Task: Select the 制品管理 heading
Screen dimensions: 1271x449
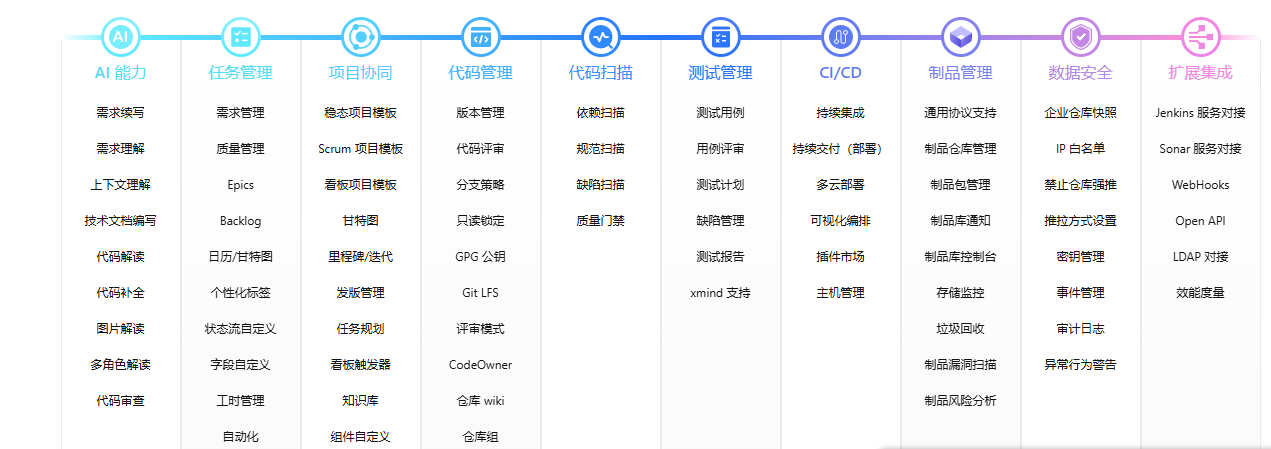Action: tap(960, 73)
